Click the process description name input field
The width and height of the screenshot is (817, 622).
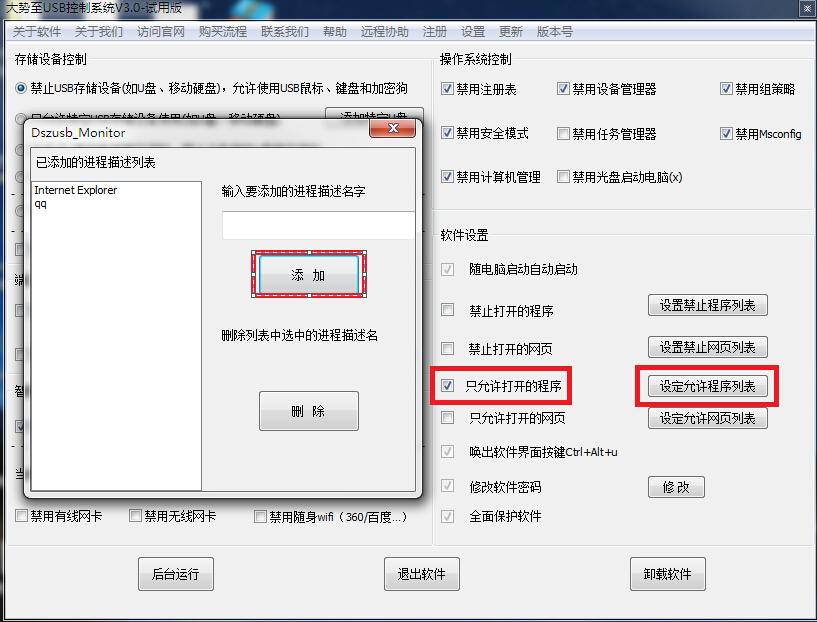[x=318, y=225]
